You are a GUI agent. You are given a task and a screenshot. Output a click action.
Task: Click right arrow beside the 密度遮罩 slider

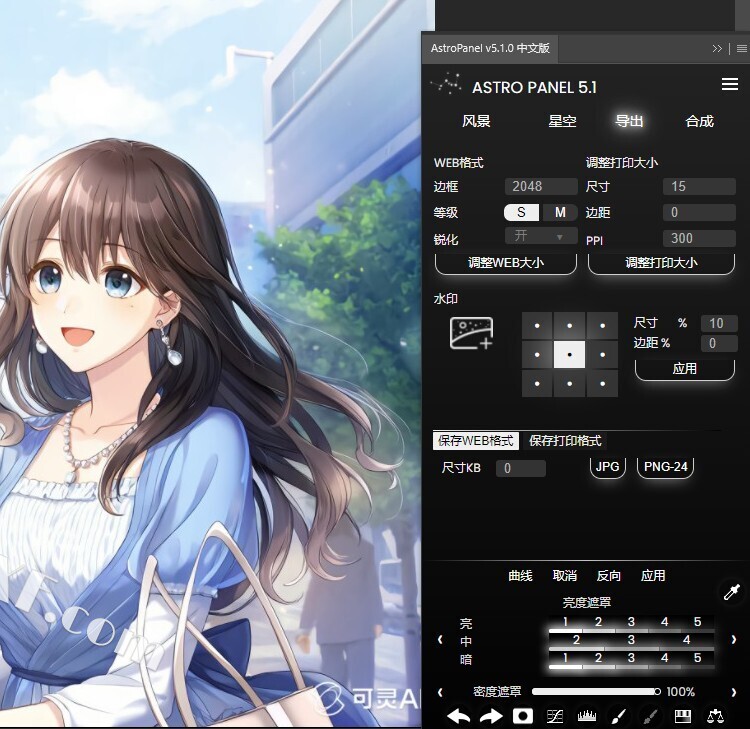pos(734,692)
